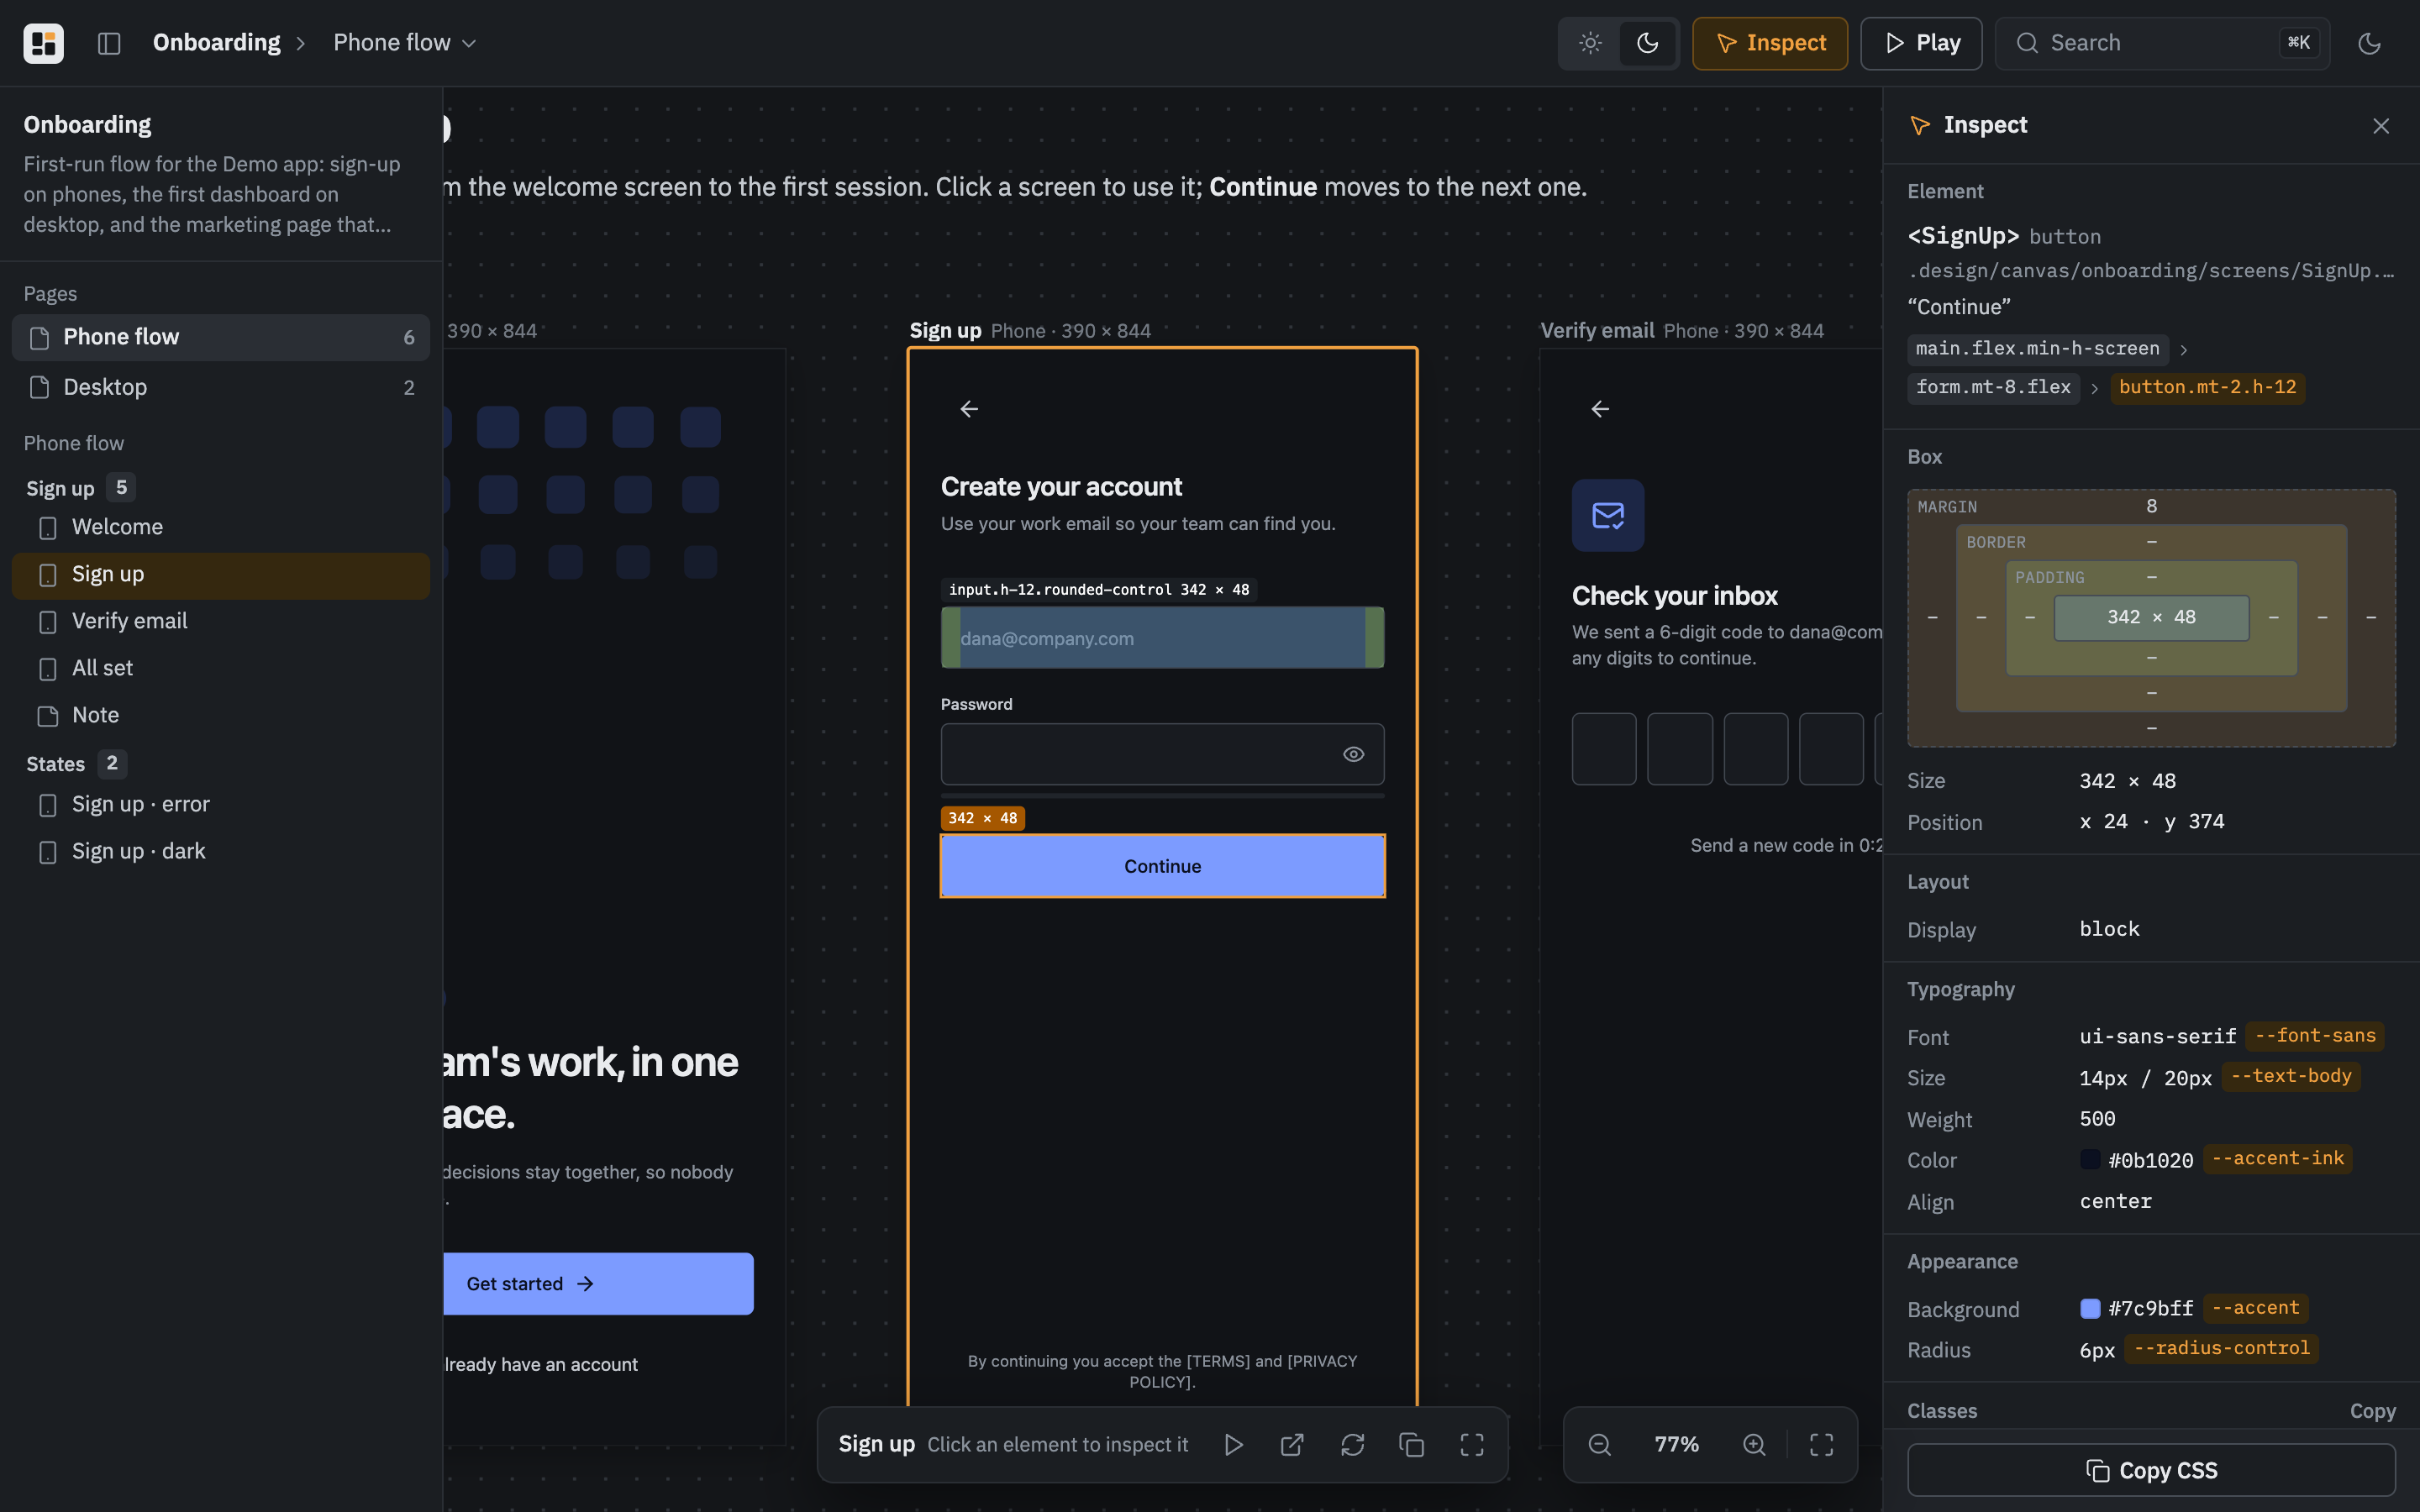Click Send a new code text

tap(1786, 846)
